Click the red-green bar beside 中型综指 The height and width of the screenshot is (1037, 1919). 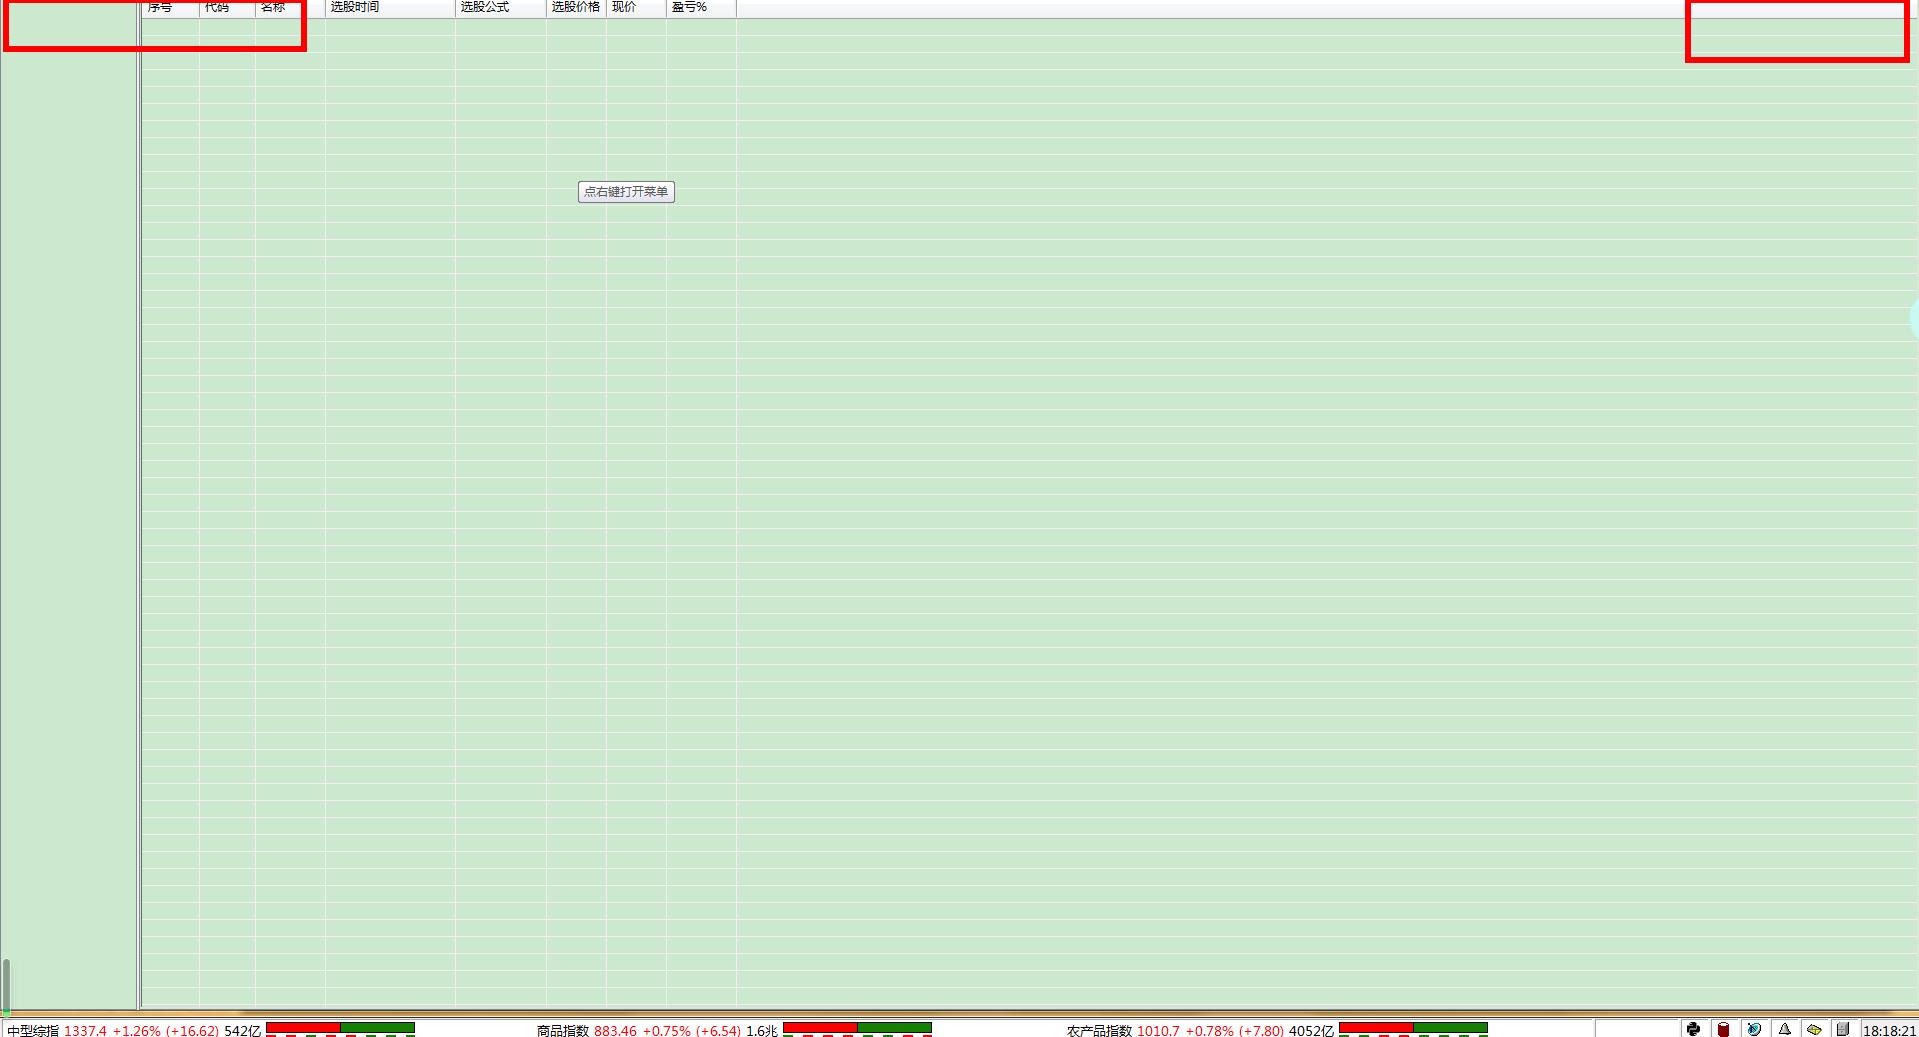(340, 1028)
